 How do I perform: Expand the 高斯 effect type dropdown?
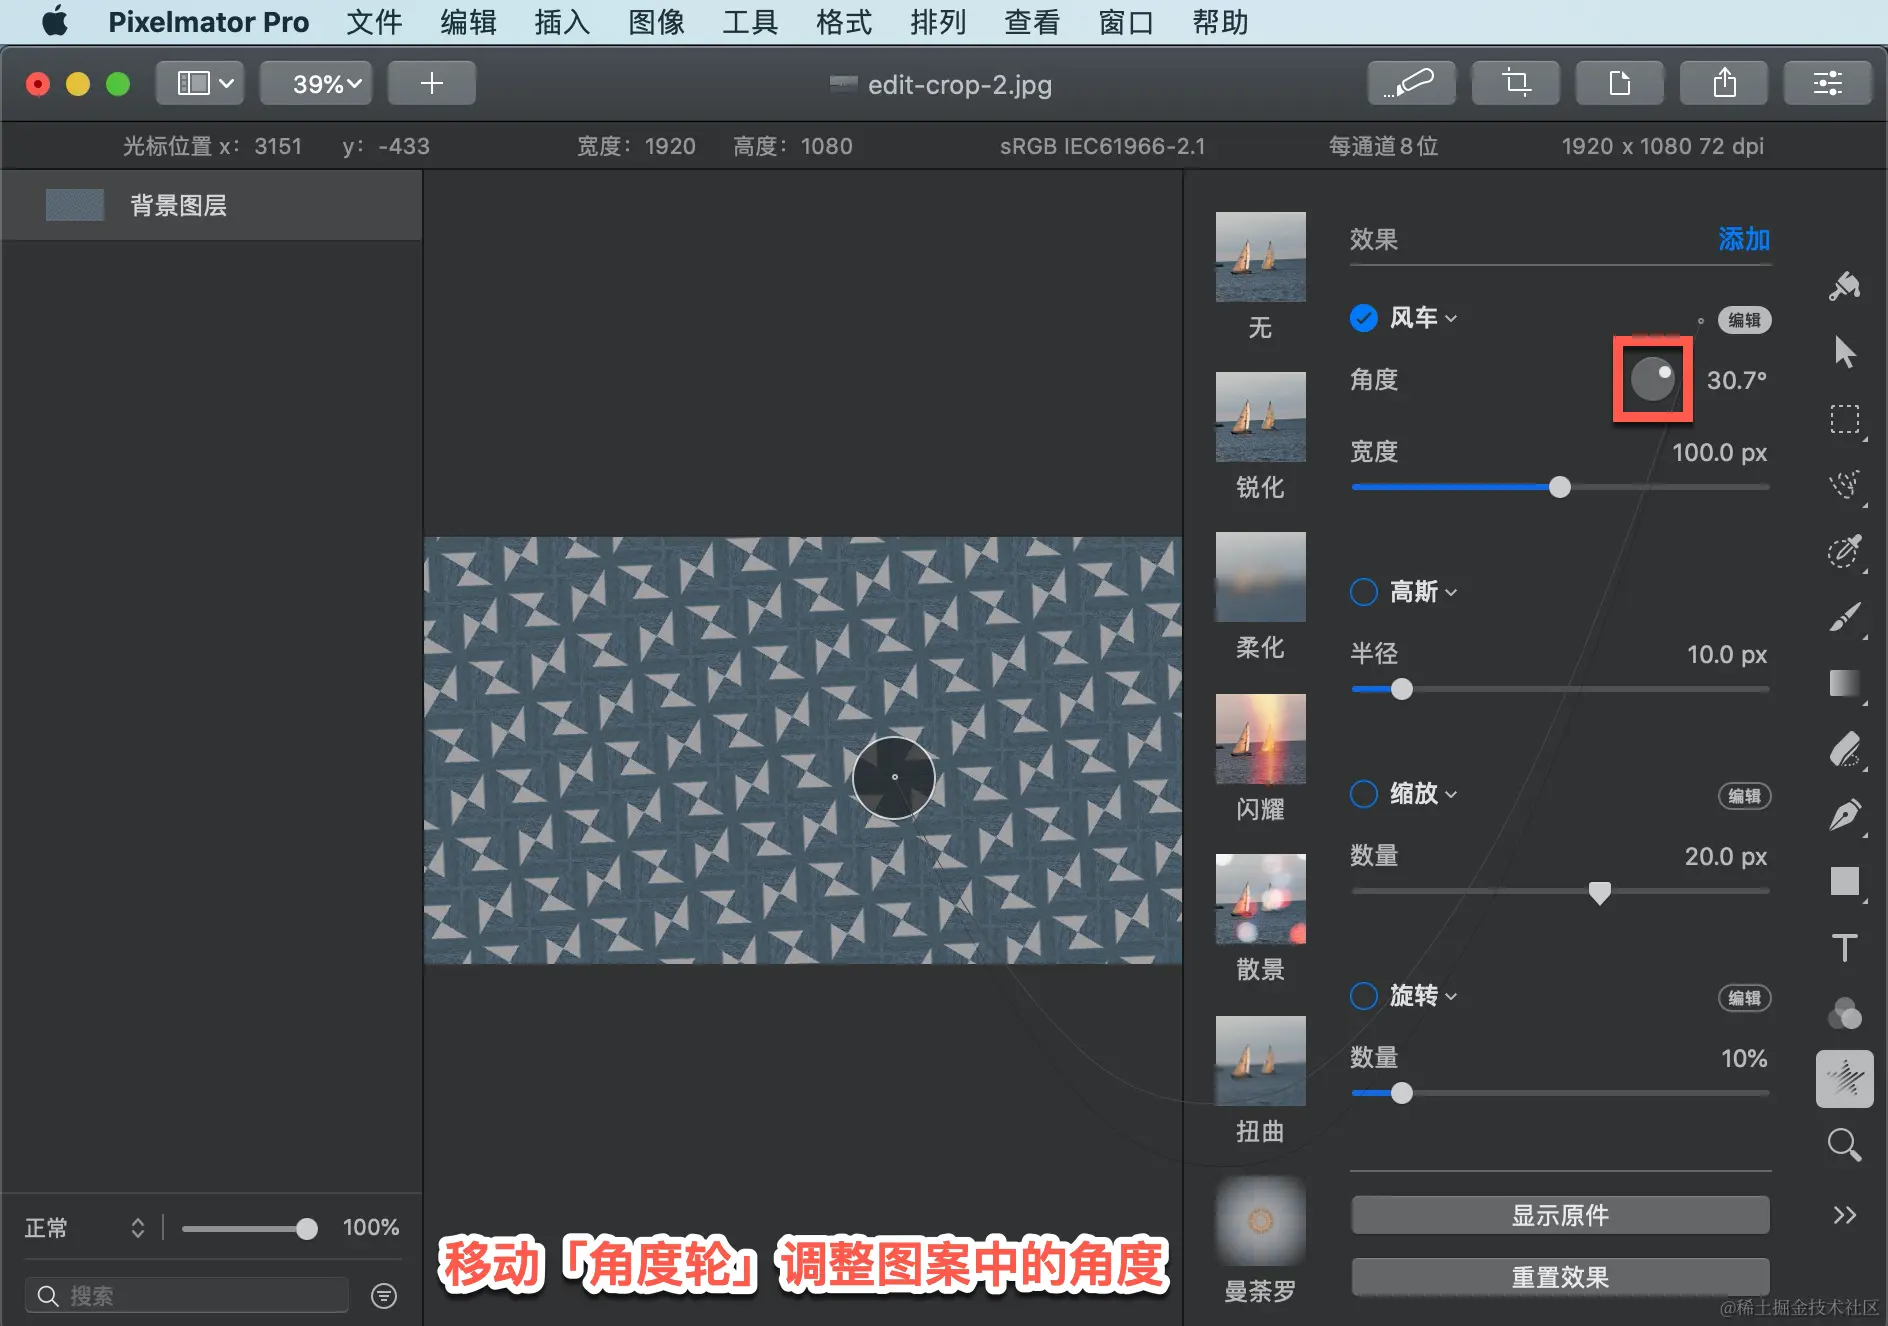tap(1424, 592)
